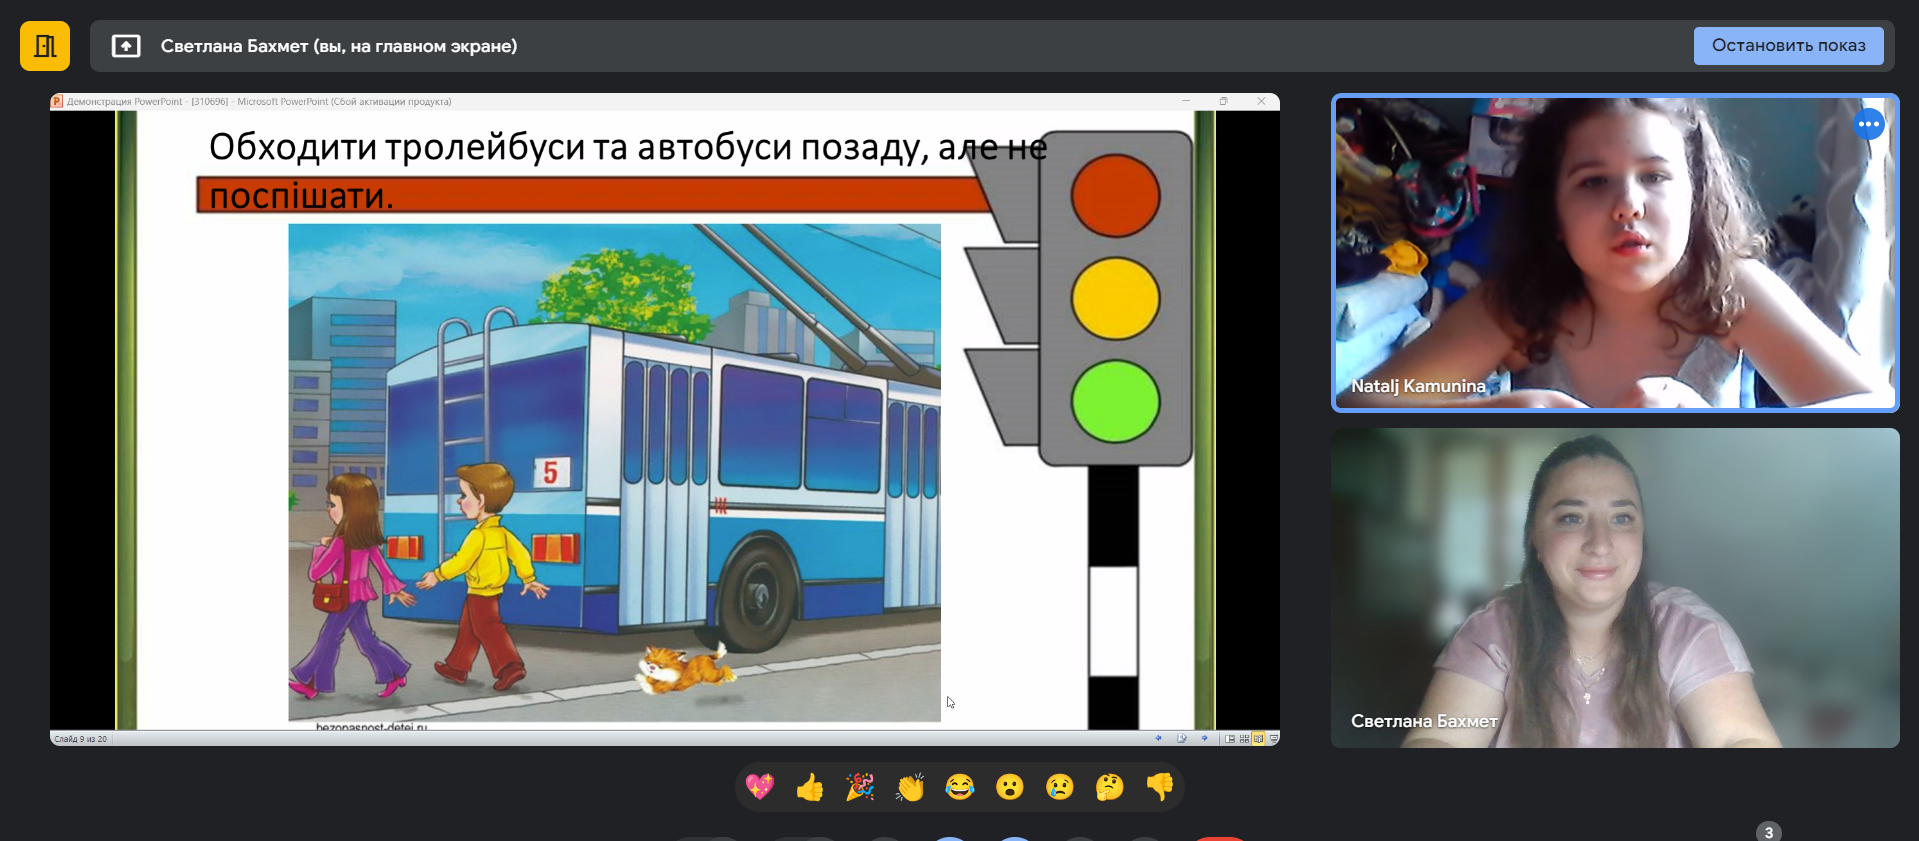Screen dimensions: 1919x841
Task: React with the clapping hands emoji
Action: tap(910, 787)
